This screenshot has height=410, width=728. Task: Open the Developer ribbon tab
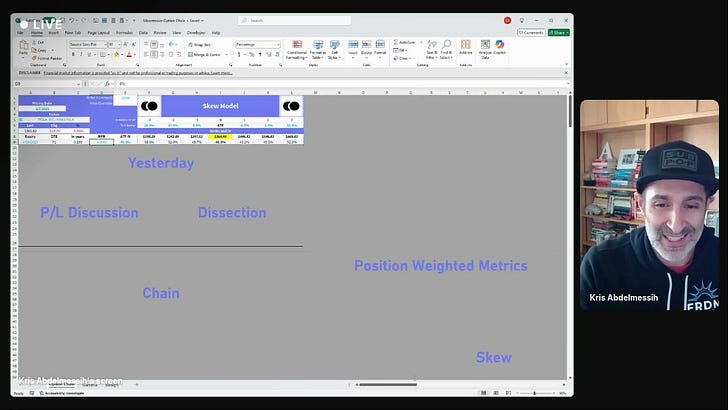coord(196,33)
